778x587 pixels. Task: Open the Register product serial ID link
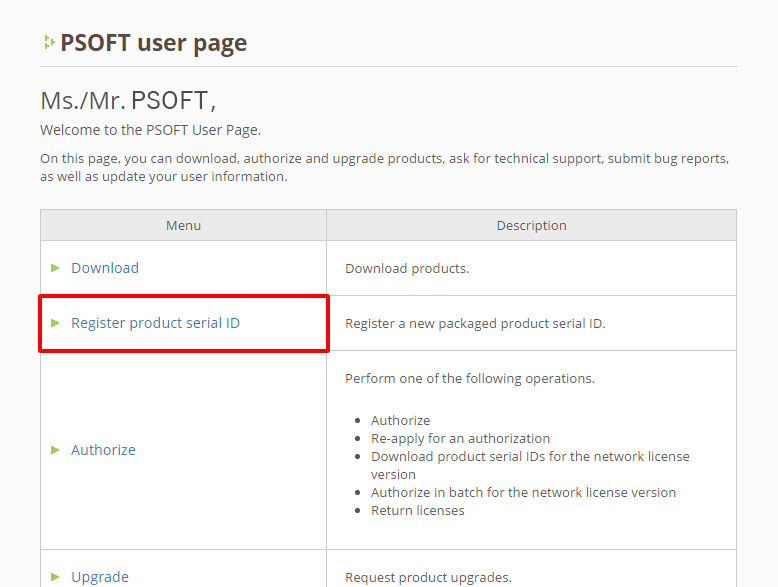tap(155, 323)
